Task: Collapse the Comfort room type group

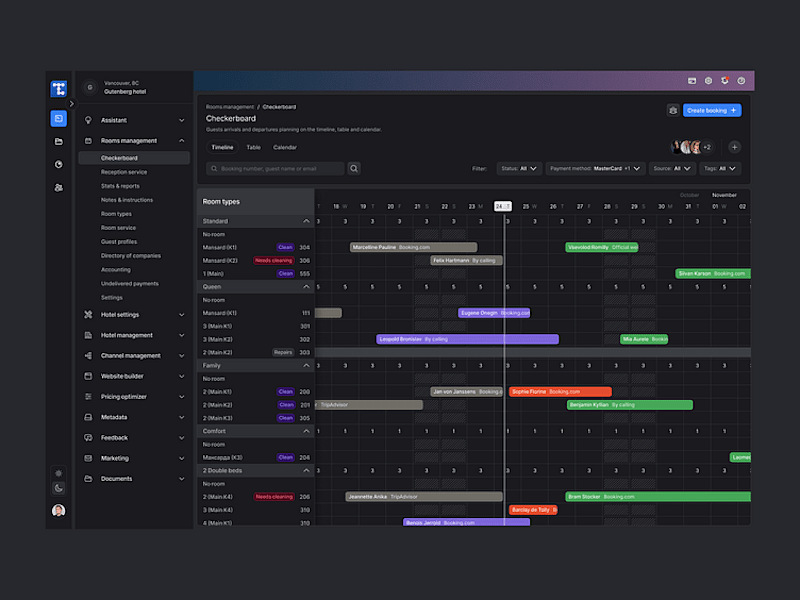Action: [x=306, y=431]
